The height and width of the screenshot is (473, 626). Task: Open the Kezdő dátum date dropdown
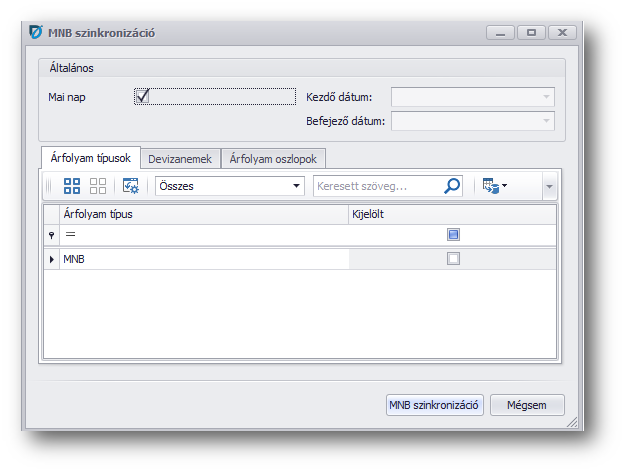[x=546, y=97]
